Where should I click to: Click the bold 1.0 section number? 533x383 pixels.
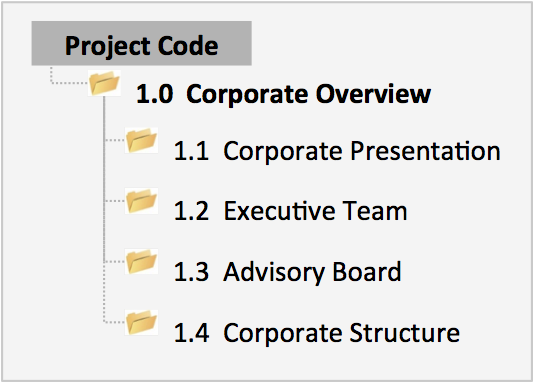[155, 94]
